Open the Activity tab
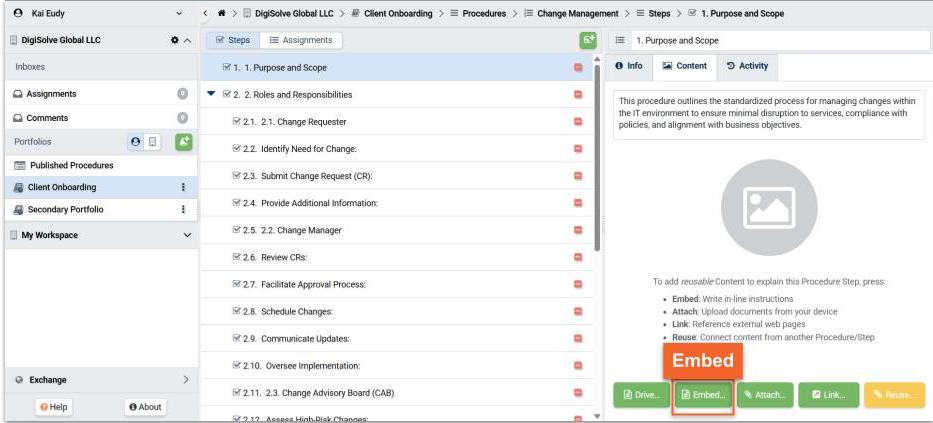 click(x=746, y=66)
